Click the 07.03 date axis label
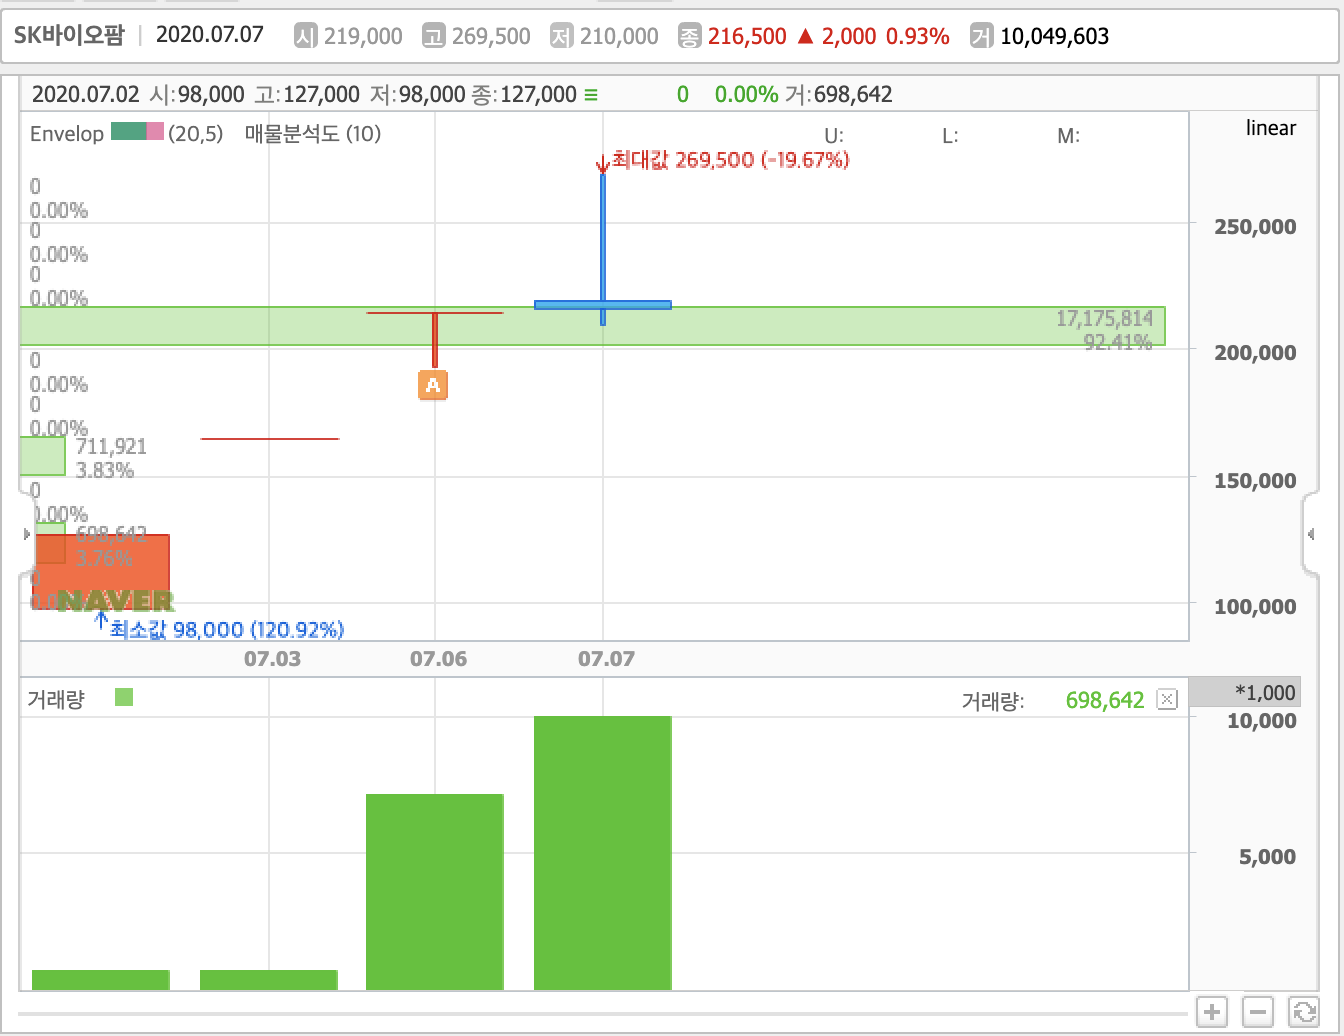Screen dimensions: 1344x1036 pyautogui.click(x=272, y=659)
